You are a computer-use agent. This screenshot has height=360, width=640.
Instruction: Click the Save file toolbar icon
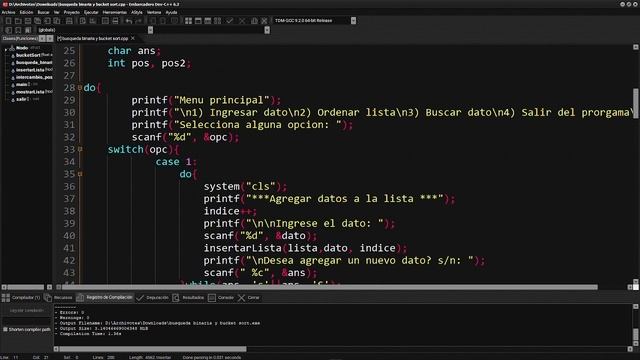pyautogui.click(x=28, y=21)
